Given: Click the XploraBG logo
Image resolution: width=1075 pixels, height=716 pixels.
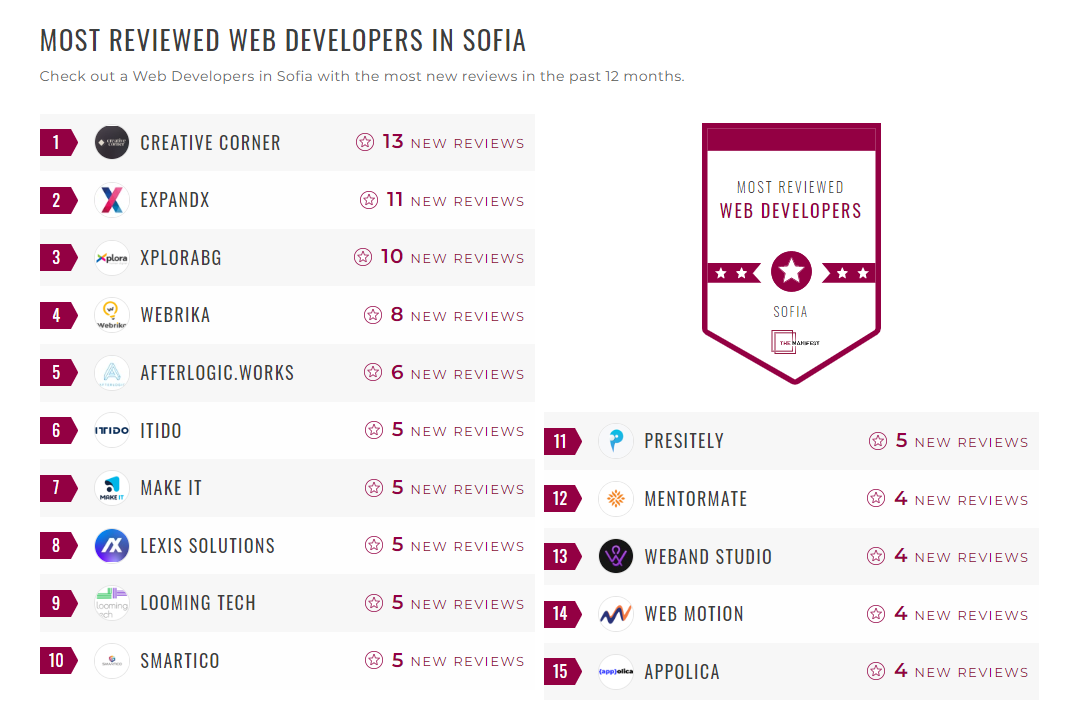Looking at the screenshot, I should pos(112,257).
